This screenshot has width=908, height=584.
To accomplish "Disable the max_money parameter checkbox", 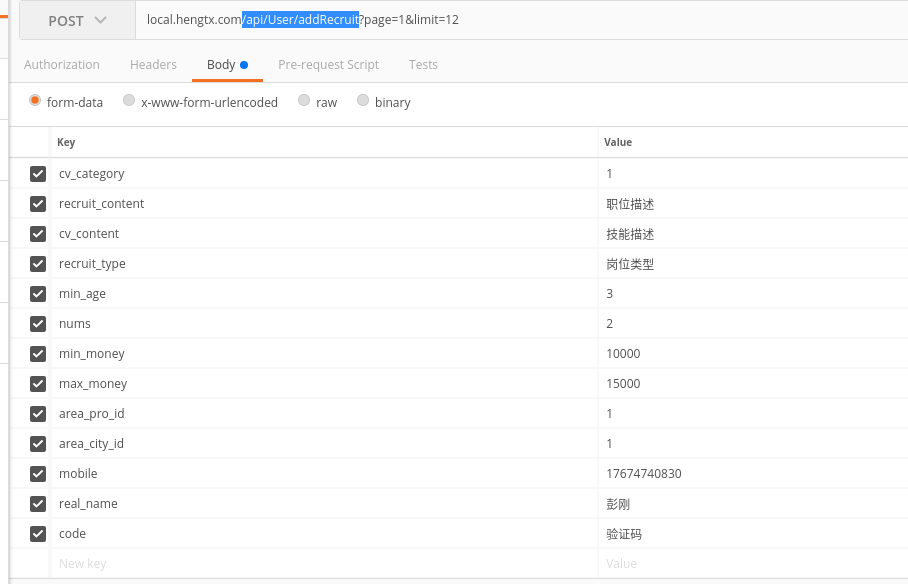I will pos(38,384).
